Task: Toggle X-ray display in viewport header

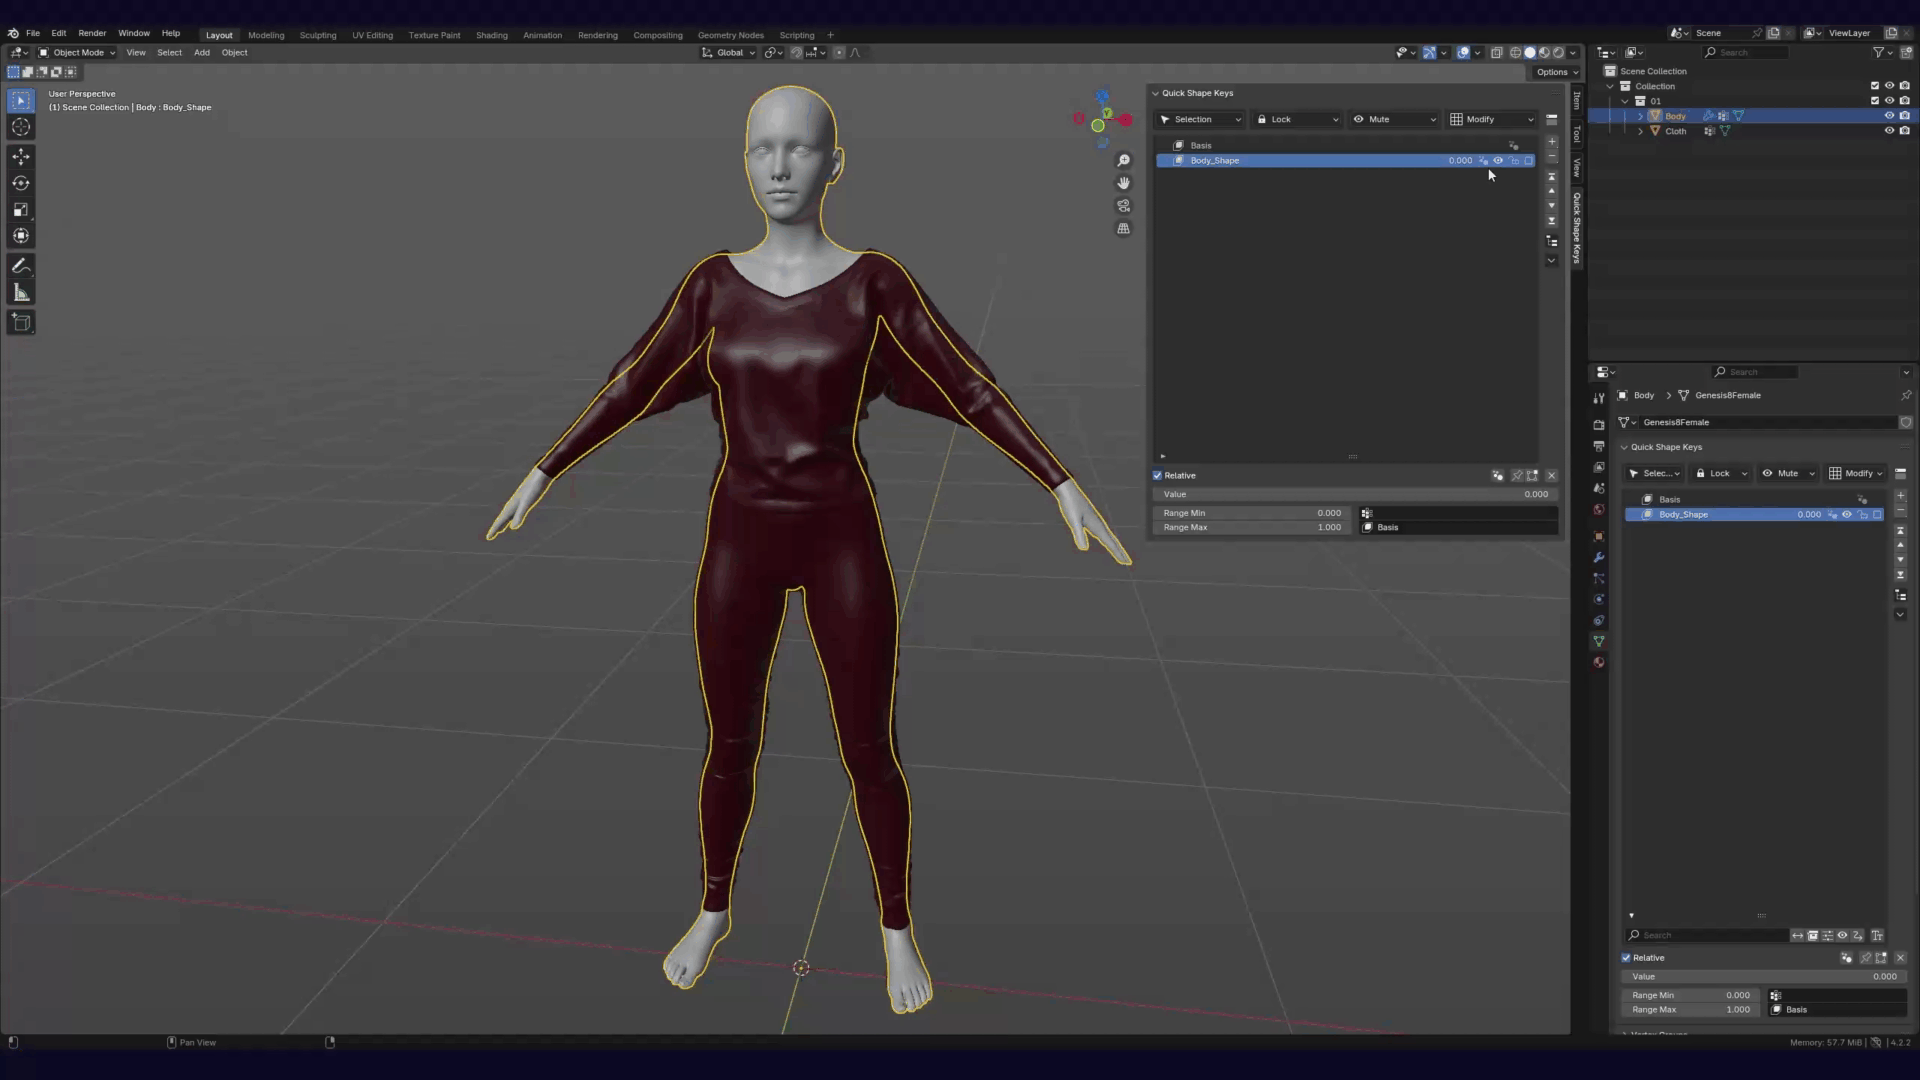Action: pos(1497,53)
